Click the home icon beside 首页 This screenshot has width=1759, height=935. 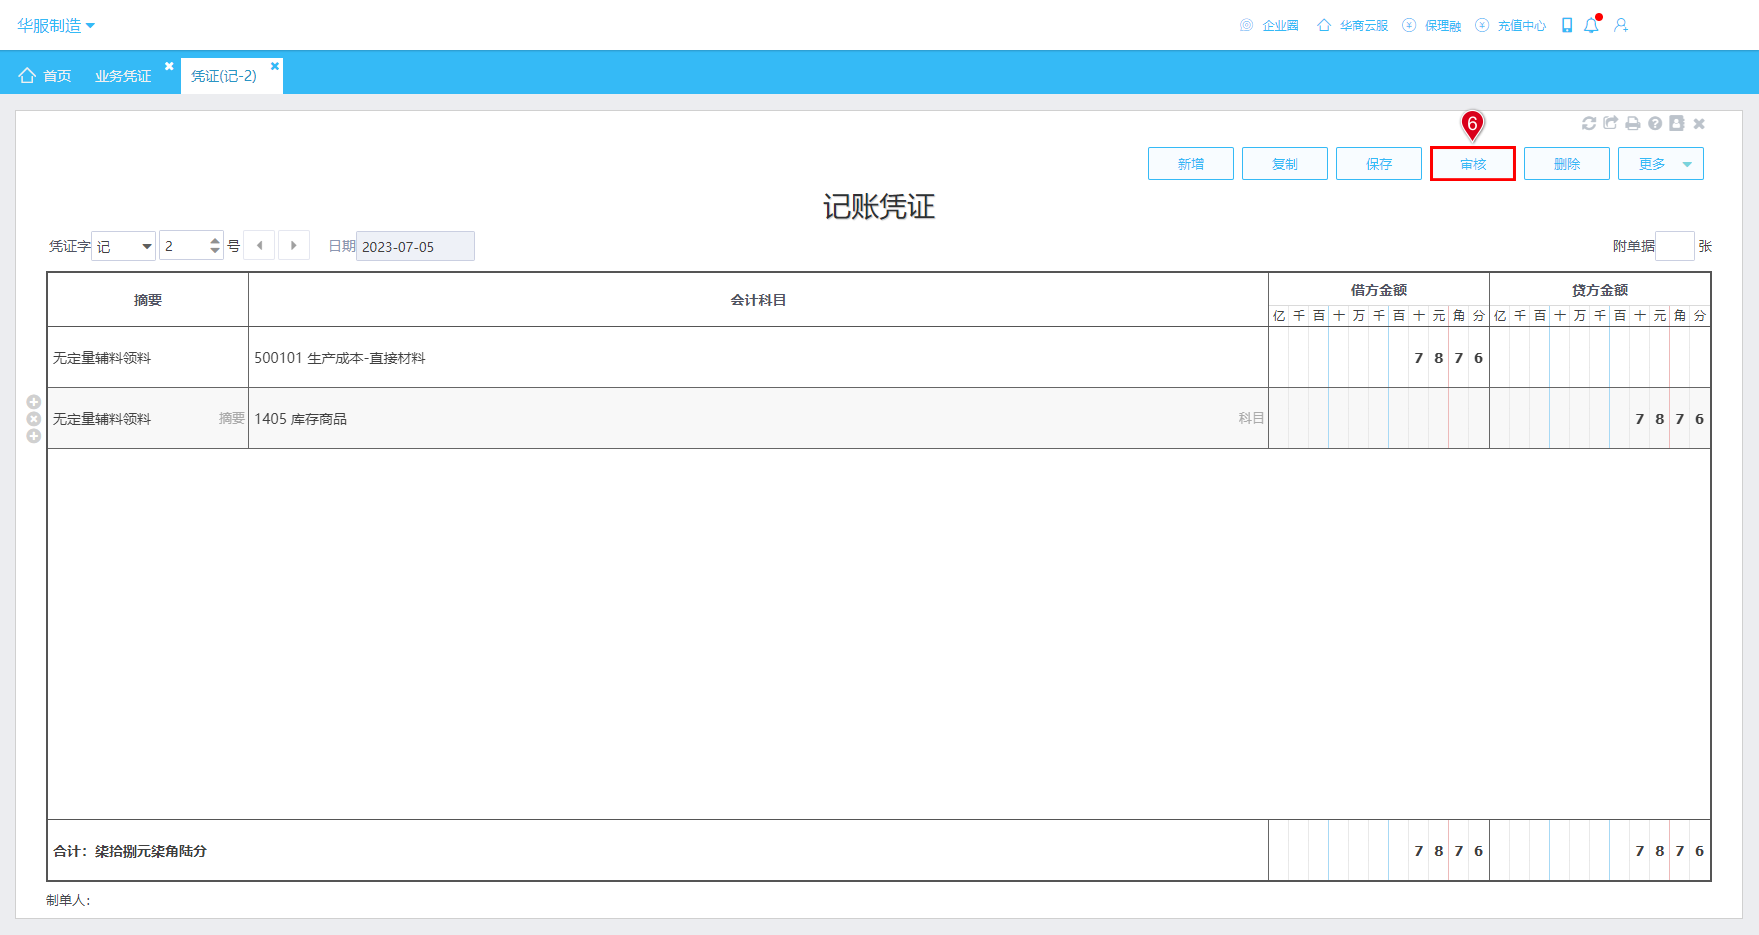(x=27, y=76)
